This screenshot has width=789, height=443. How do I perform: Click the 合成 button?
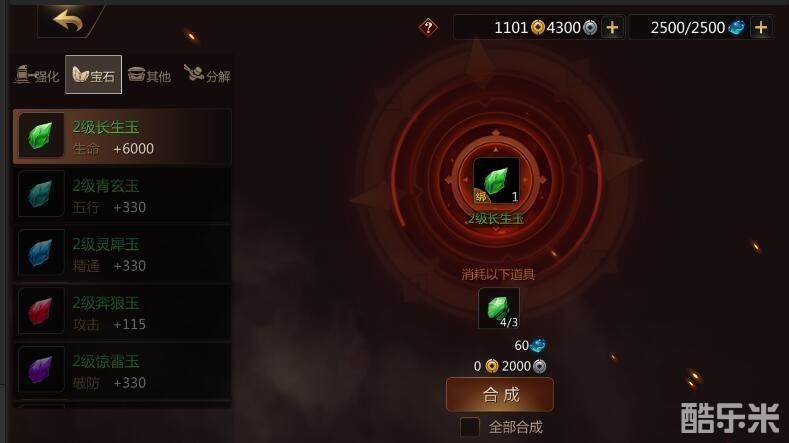pos(500,395)
